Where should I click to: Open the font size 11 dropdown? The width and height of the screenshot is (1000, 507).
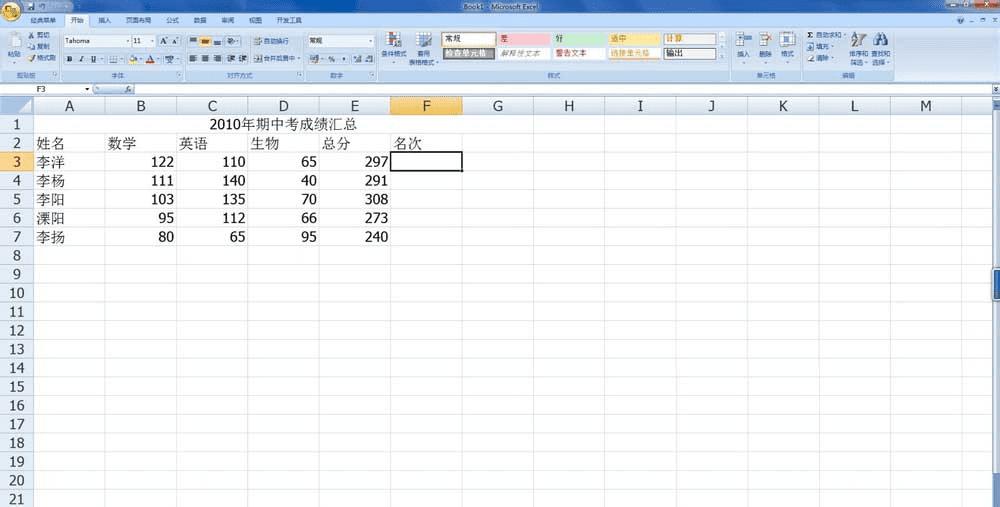(152, 41)
